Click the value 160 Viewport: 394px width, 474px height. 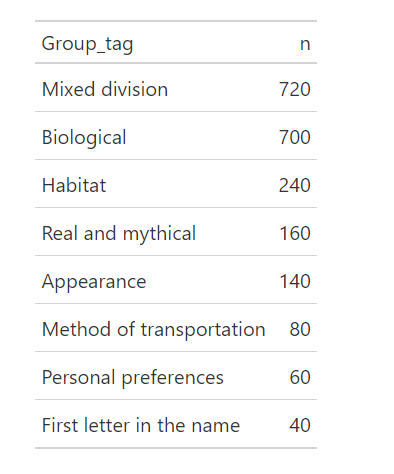coord(295,233)
